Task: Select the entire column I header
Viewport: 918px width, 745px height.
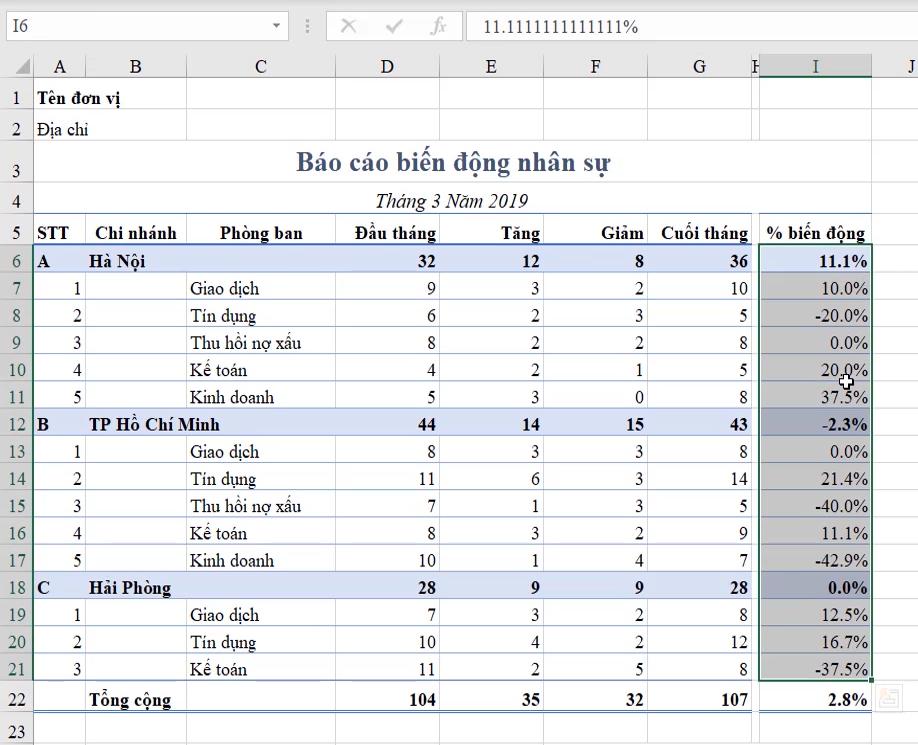Action: [816, 65]
